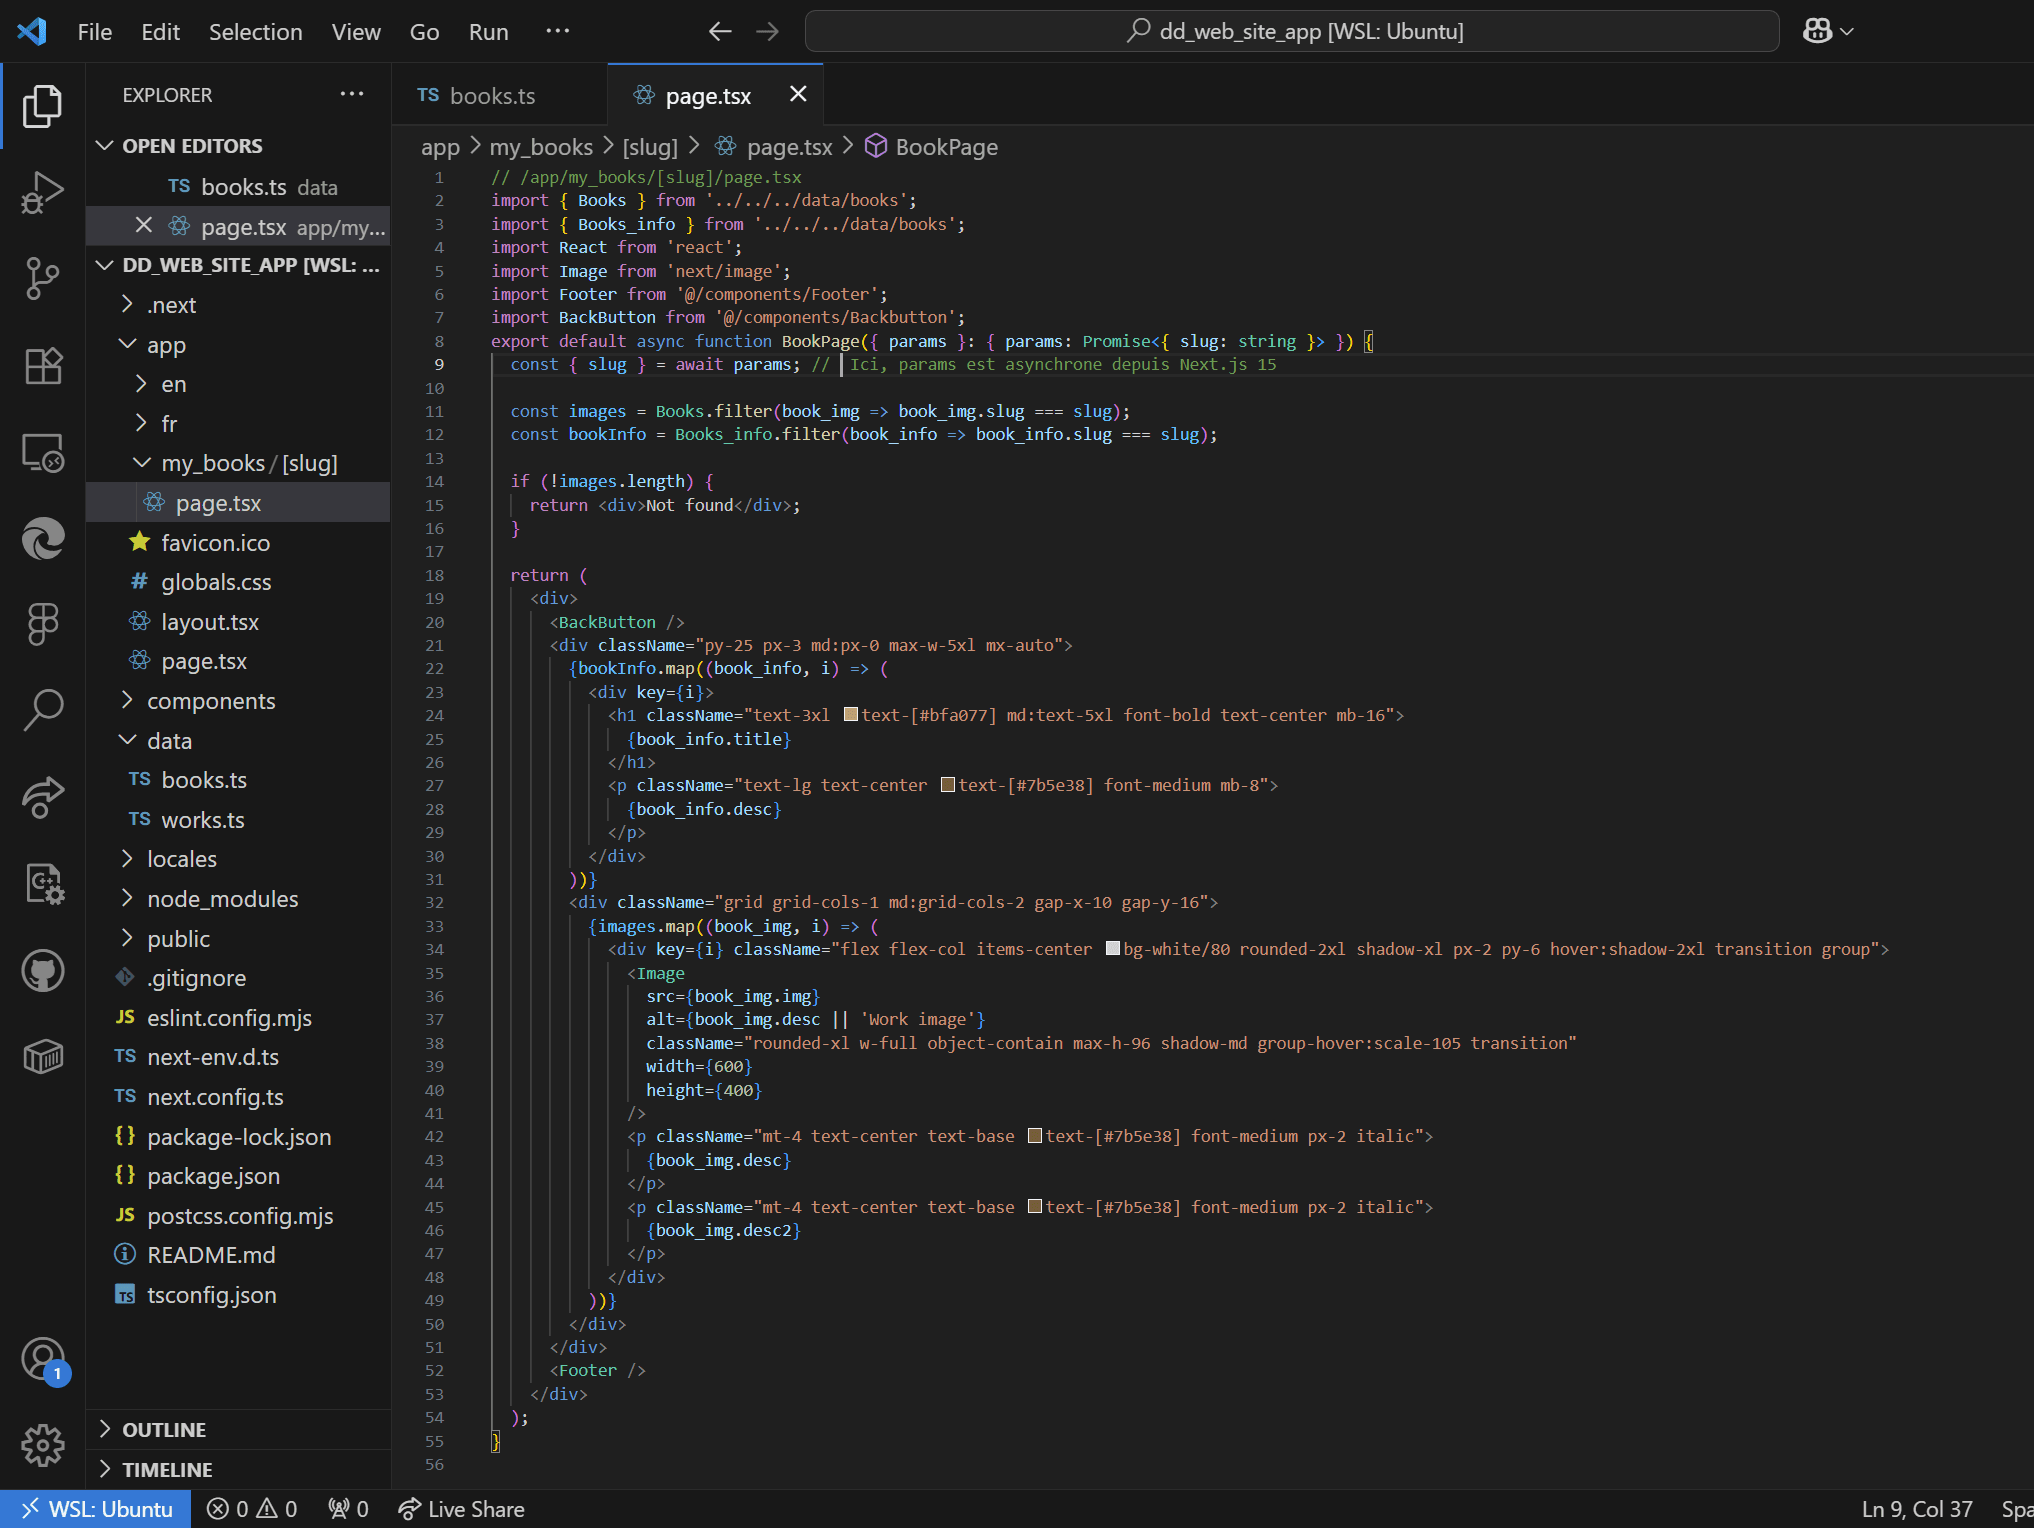Open the Source Control view
Screen dimensions: 2034x1528
tap(42, 279)
